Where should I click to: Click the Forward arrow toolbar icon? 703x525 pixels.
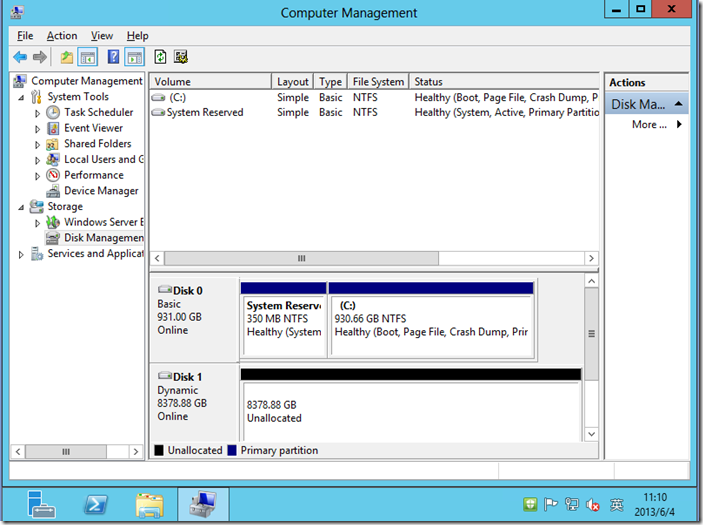pos(40,57)
